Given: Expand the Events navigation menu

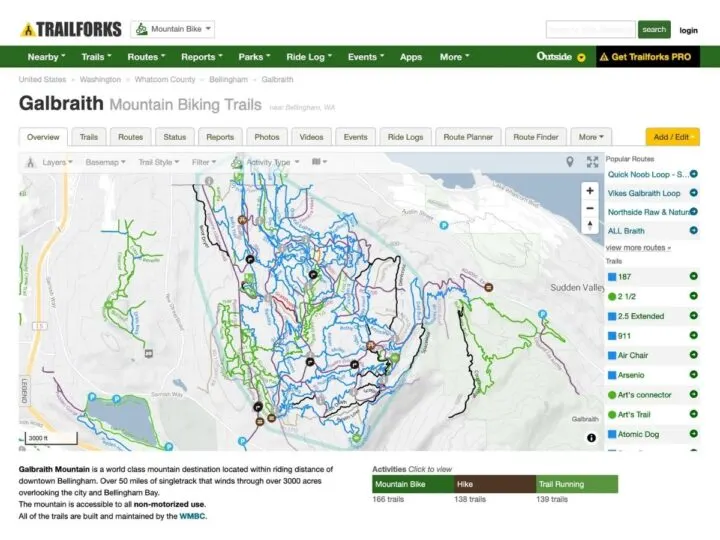Looking at the screenshot, I should tap(366, 57).
